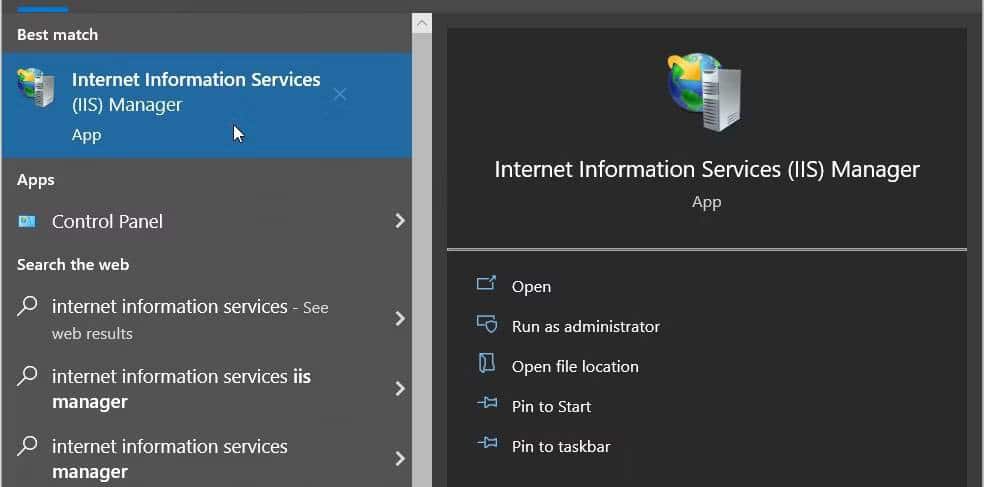The width and height of the screenshot is (984, 487).
Task: Choose Run as administrator
Action: 586,326
